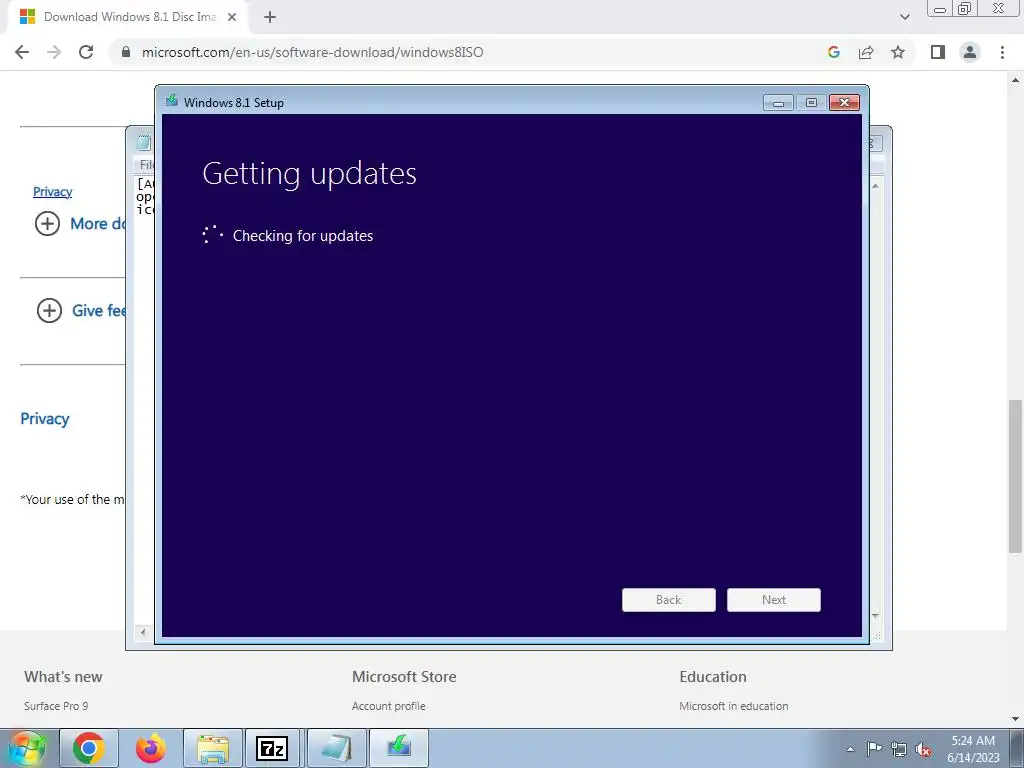Open network status tray icon

[x=899, y=749]
